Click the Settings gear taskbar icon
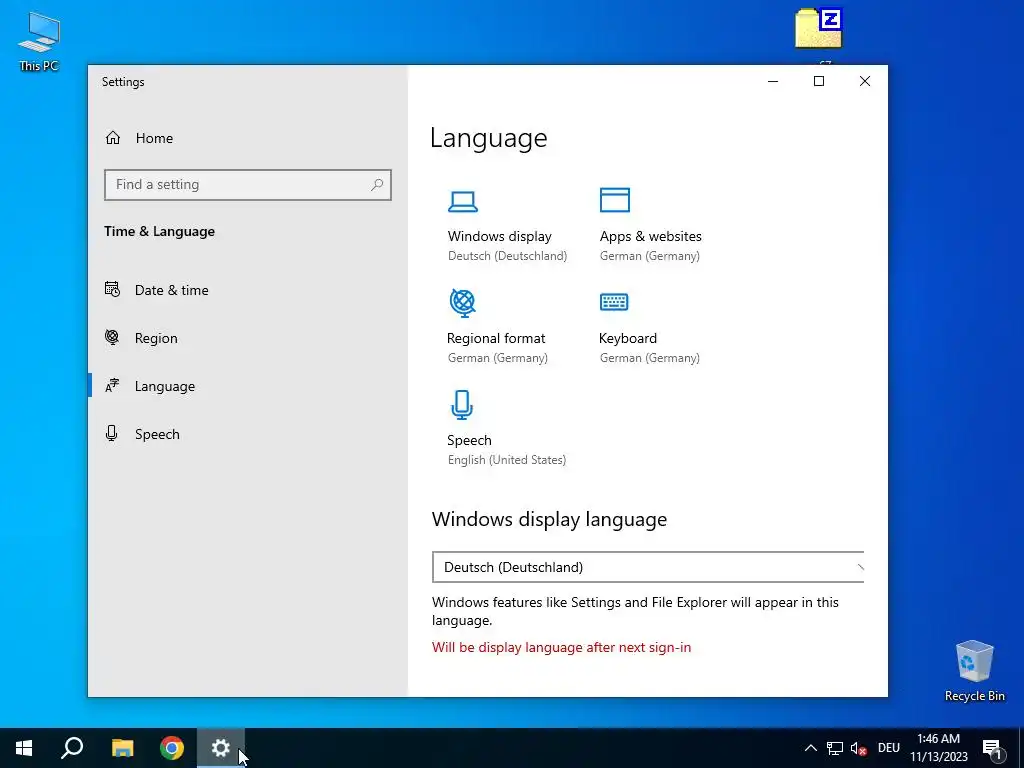 [221, 748]
